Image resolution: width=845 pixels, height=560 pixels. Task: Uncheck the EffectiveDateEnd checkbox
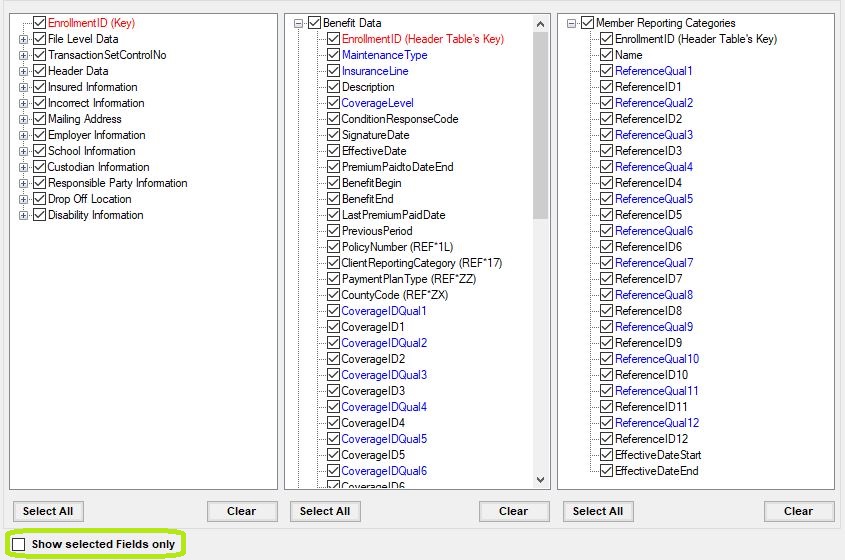(x=606, y=471)
